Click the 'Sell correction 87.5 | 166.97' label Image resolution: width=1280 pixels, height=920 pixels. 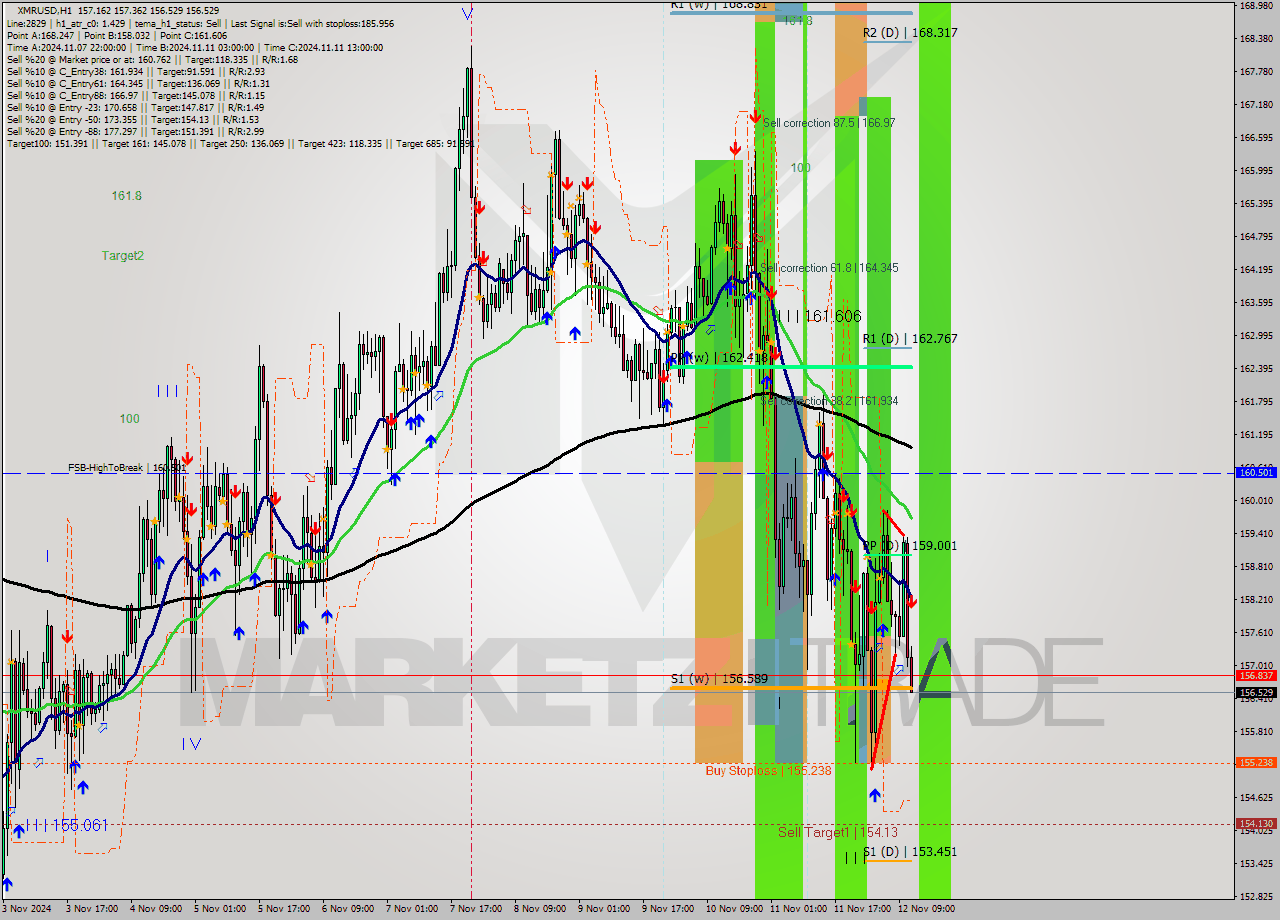[829, 123]
